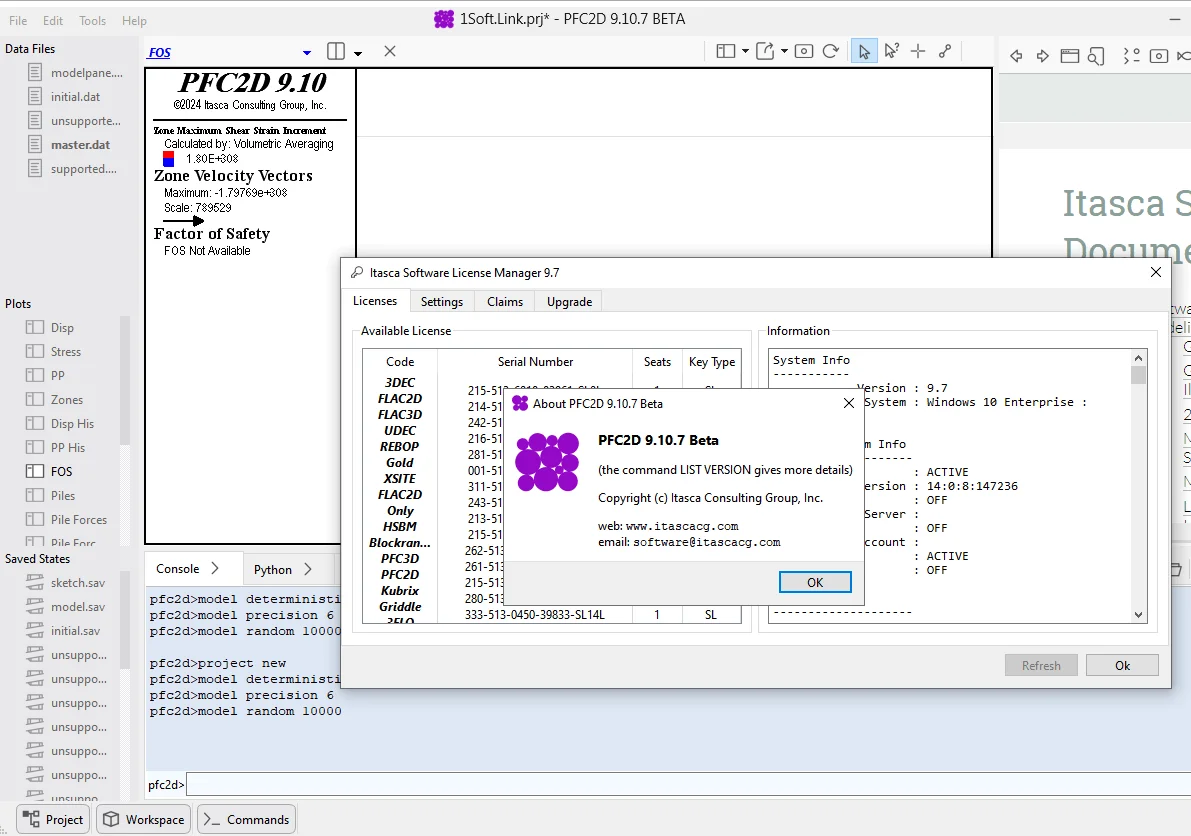
Task: Switch to the Upgrade tab
Action: 570,301
